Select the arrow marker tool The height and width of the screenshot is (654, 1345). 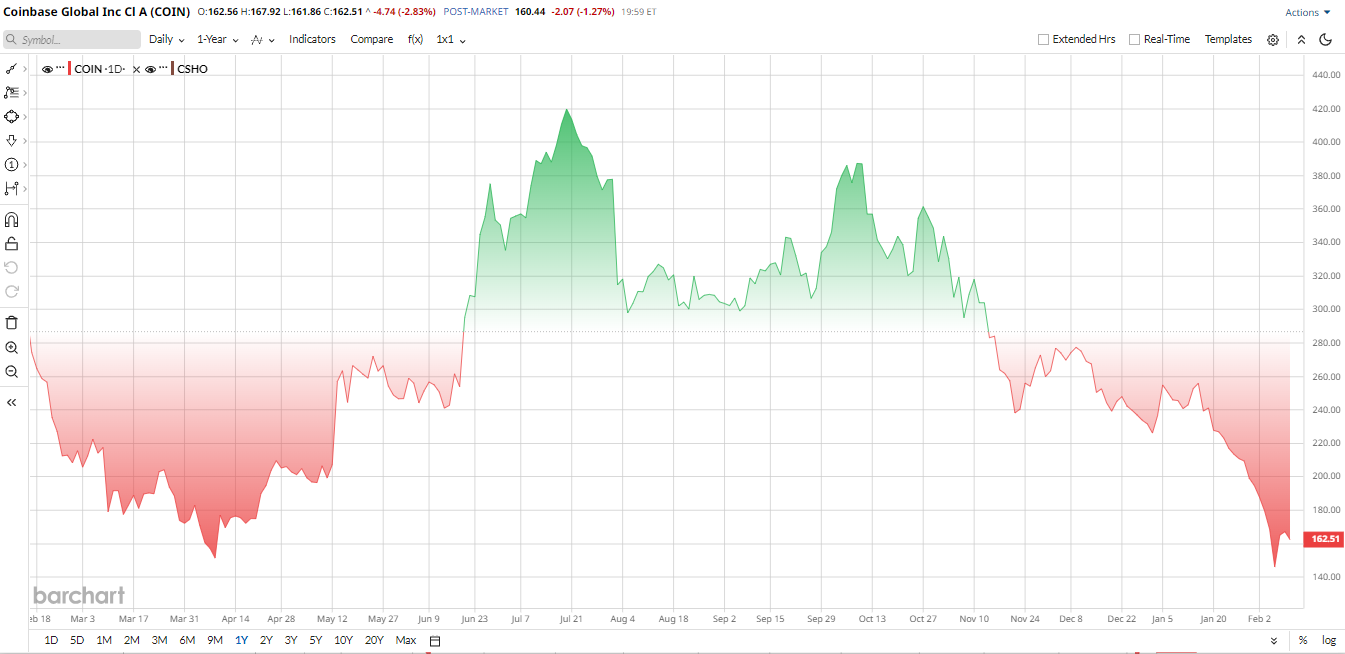click(11, 141)
